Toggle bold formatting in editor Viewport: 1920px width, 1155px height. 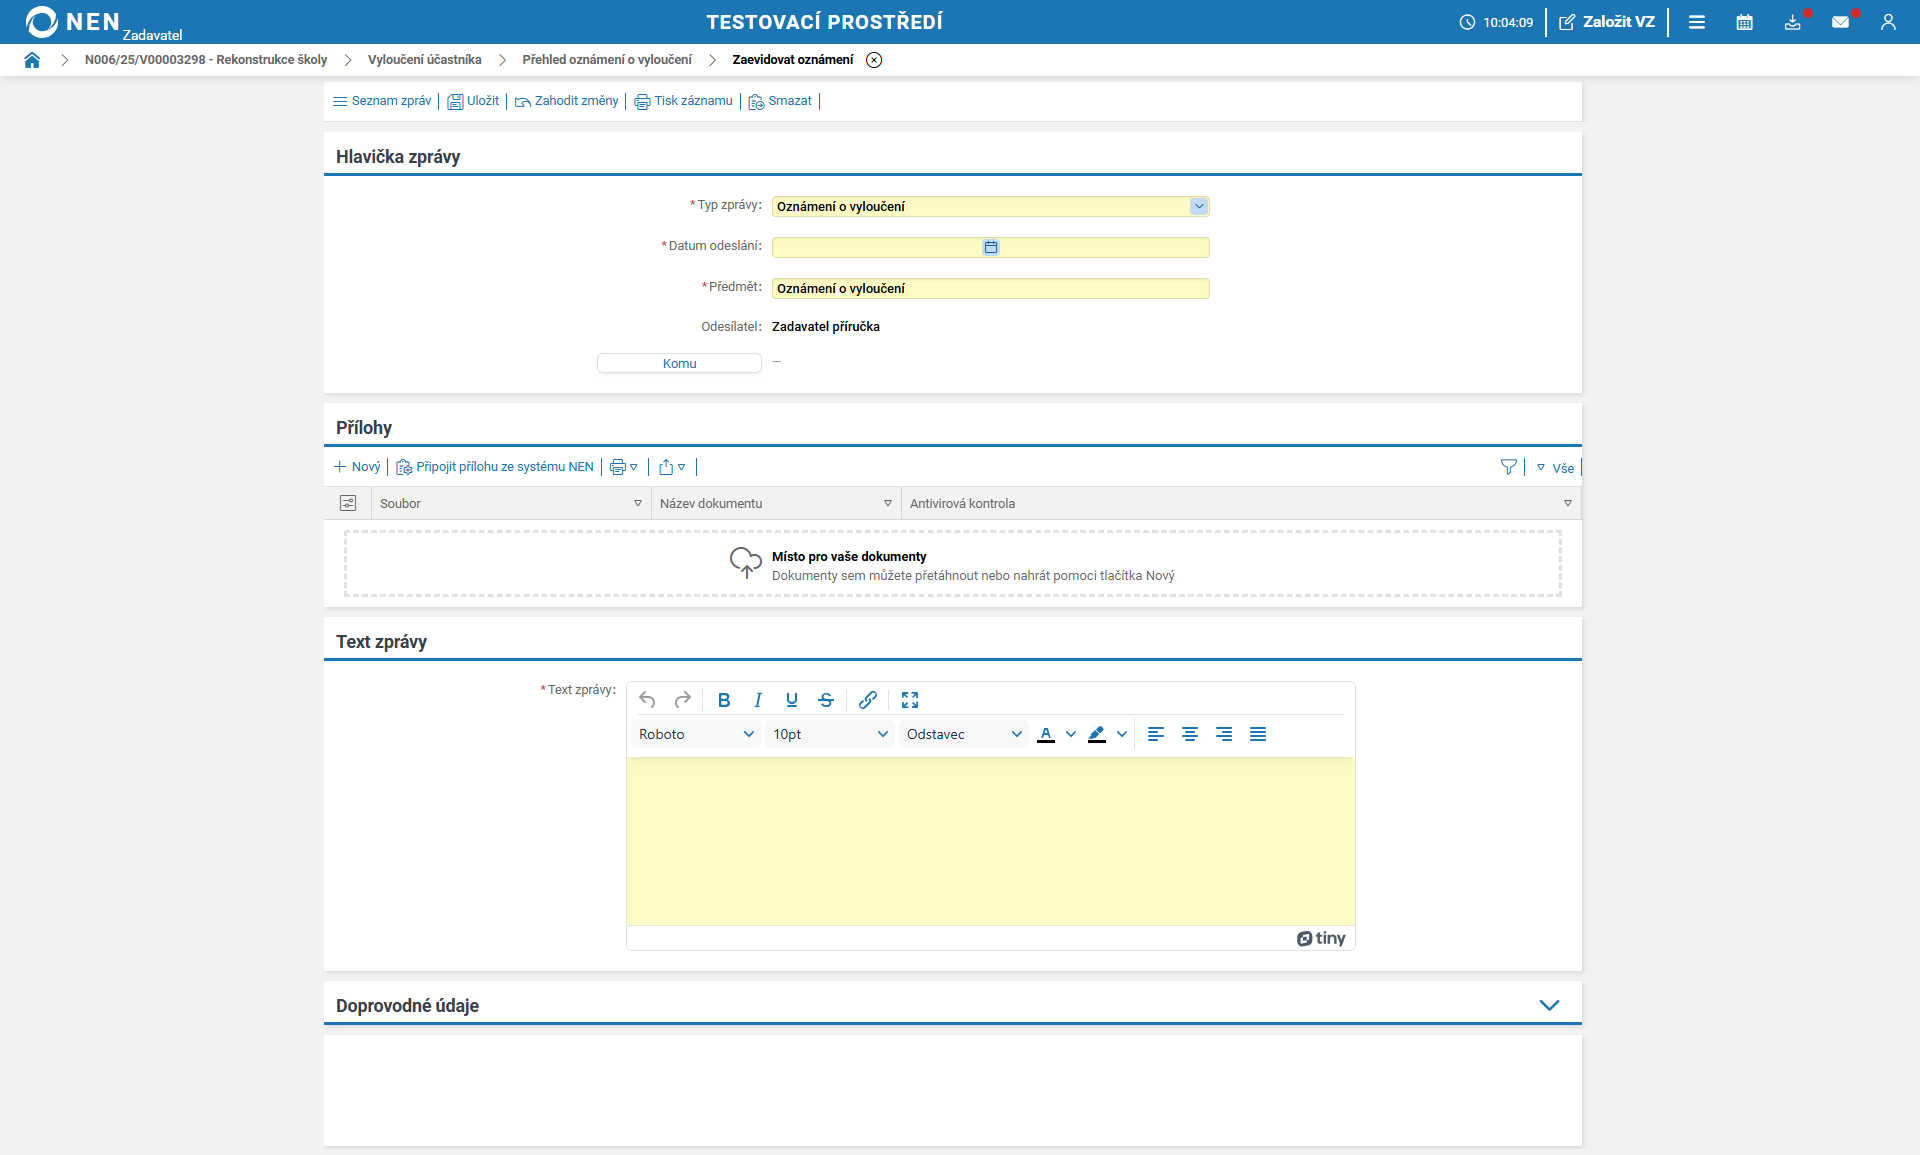[x=724, y=700]
